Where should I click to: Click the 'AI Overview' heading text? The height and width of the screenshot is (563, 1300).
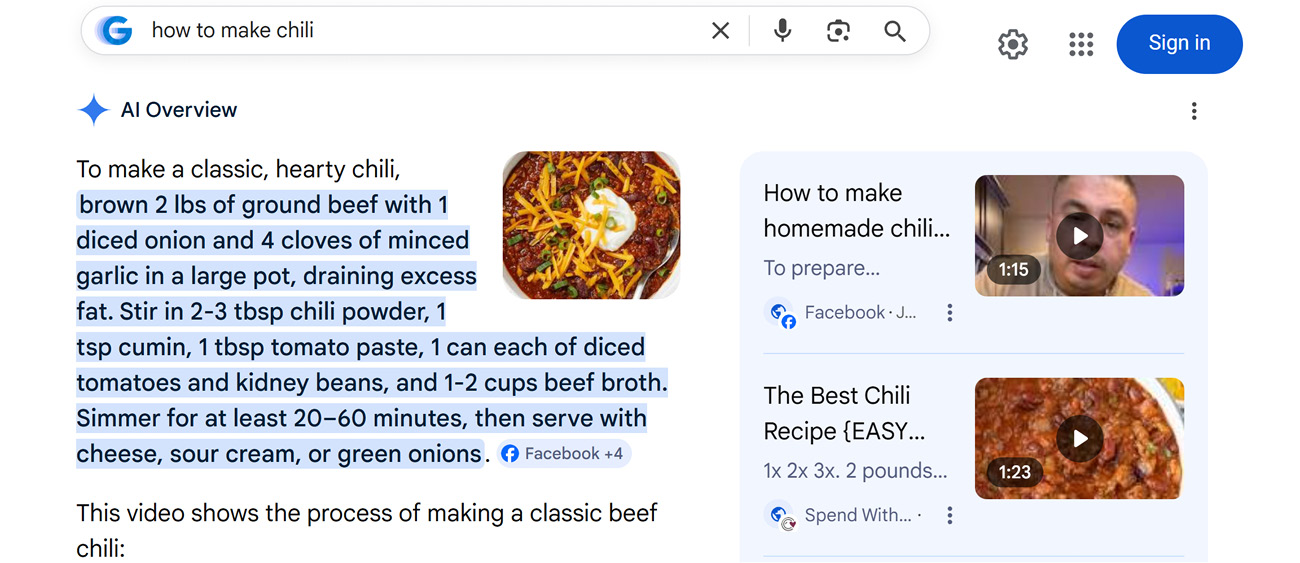pyautogui.click(x=179, y=110)
